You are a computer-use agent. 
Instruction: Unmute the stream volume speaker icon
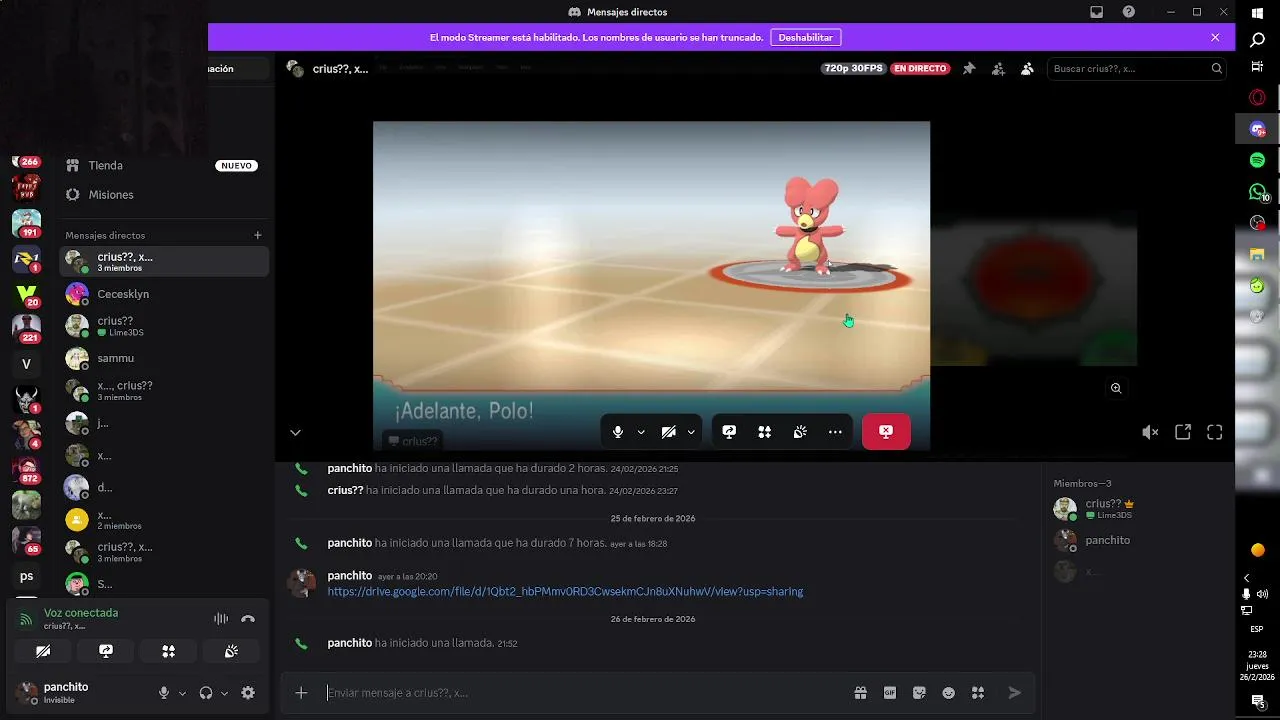[x=1150, y=432]
